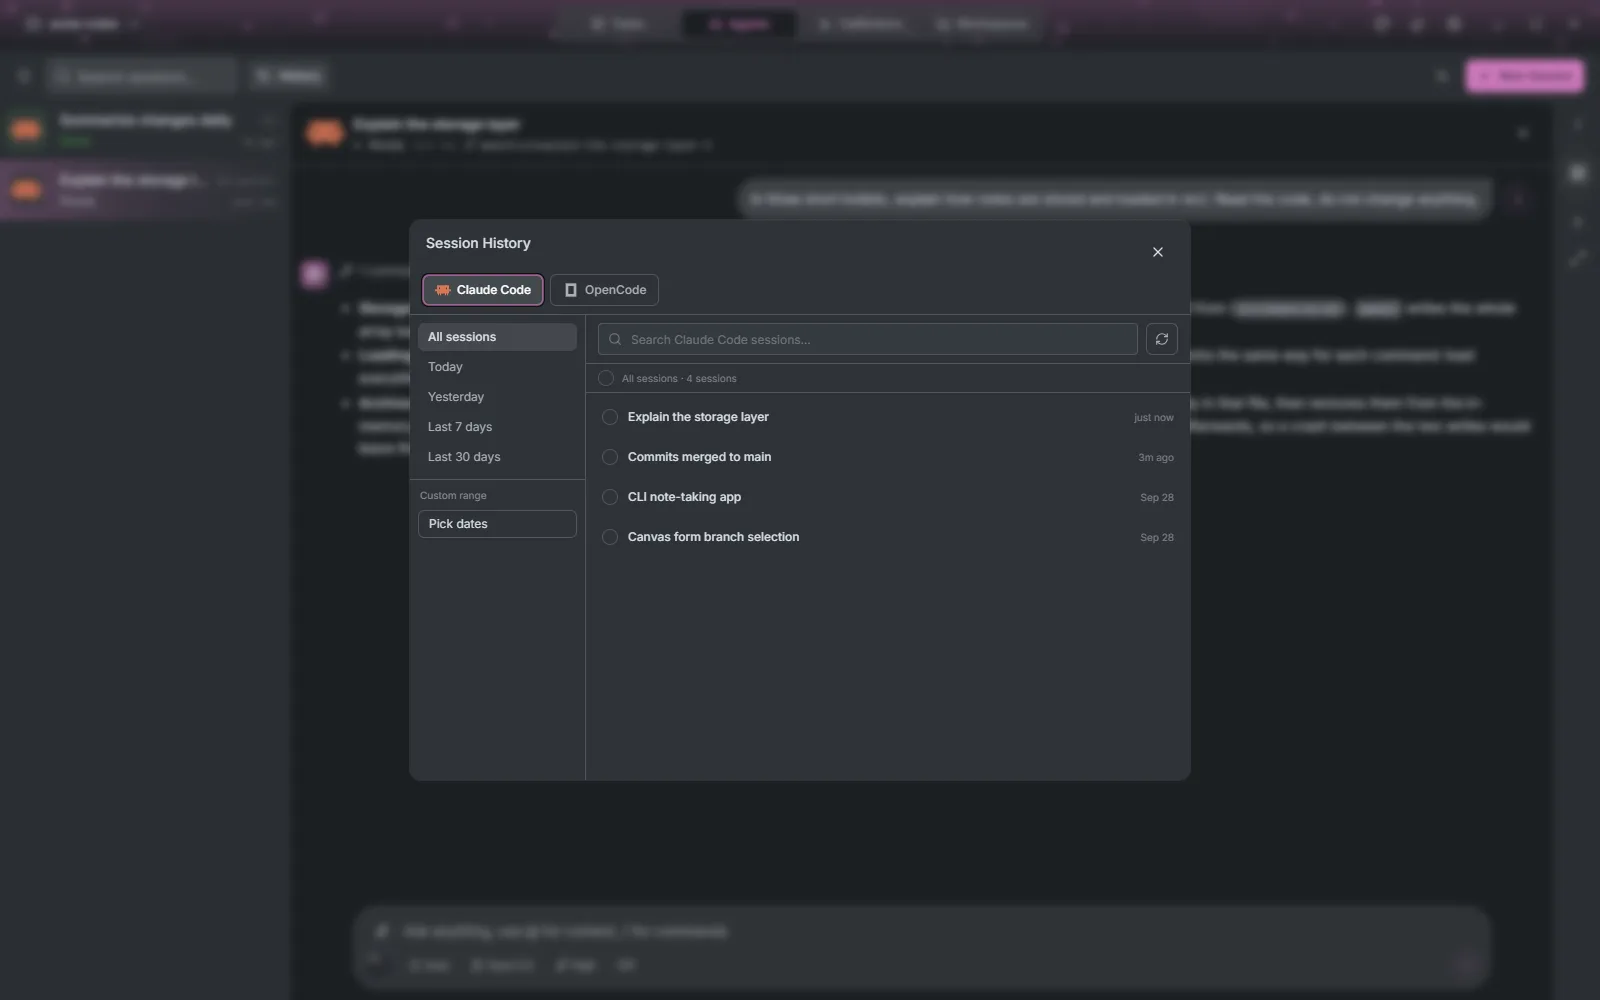This screenshot has height=1000, width=1600.
Task: Focus the Search Claude Code sessions field
Action: pos(867,339)
